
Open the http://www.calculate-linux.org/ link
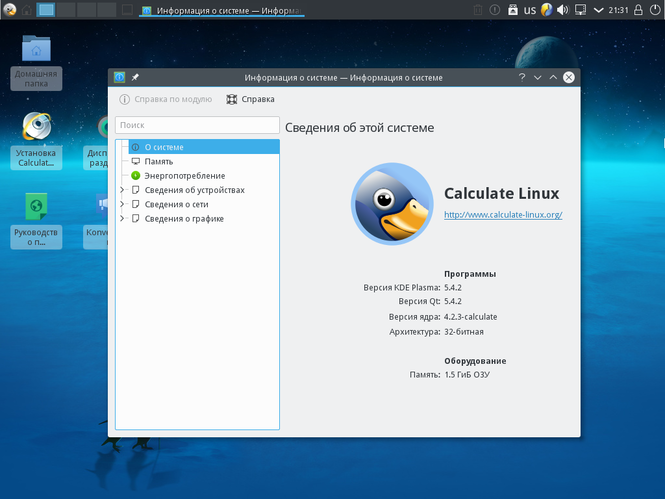point(503,215)
